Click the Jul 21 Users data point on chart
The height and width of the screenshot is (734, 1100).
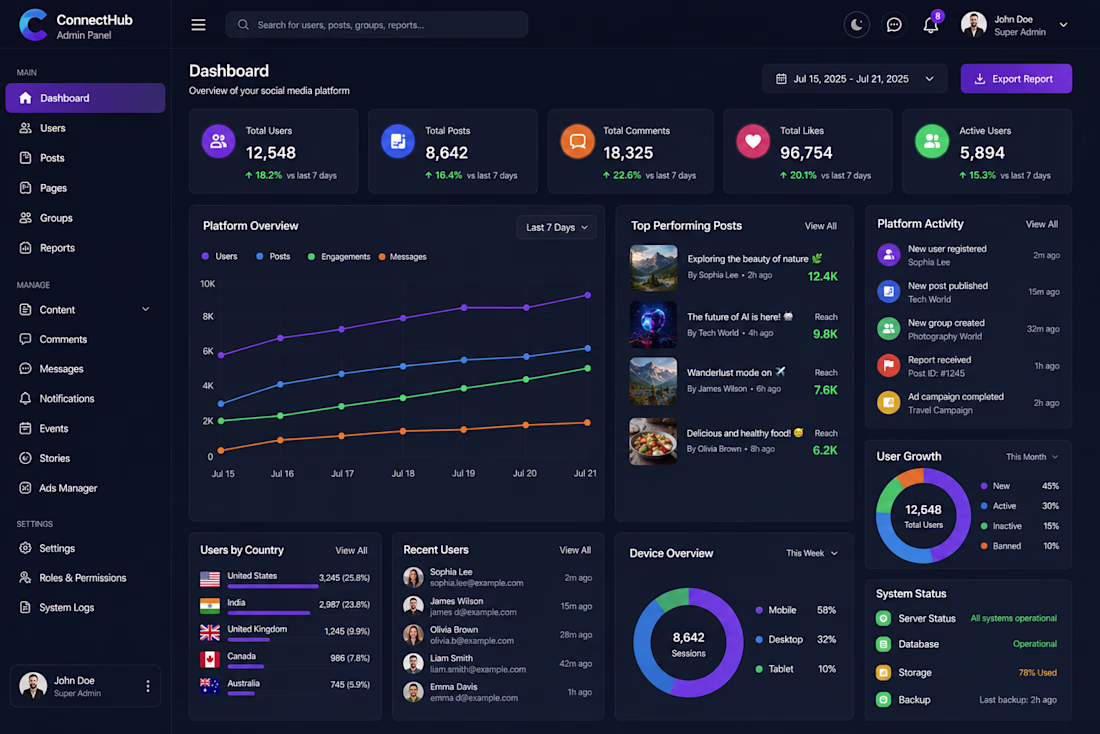588,295
